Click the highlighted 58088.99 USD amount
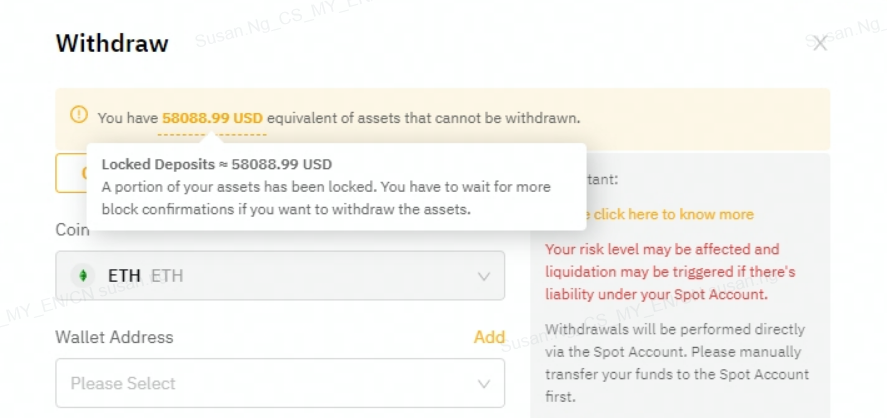The width and height of the screenshot is (887, 418). (x=212, y=118)
